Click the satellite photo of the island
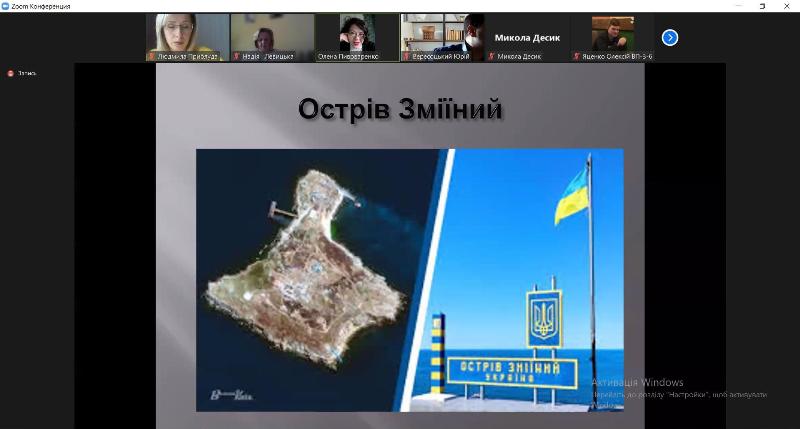The height and width of the screenshot is (429, 800). click(x=309, y=270)
